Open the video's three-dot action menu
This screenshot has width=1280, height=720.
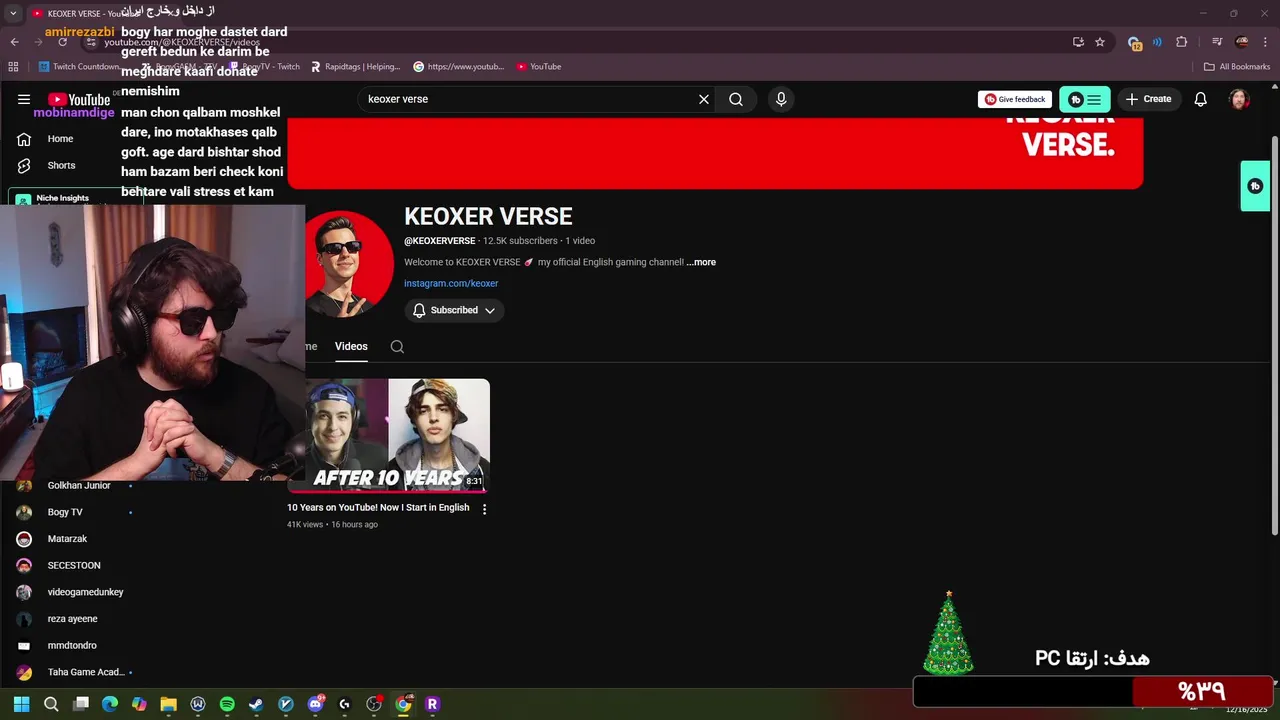click(x=484, y=509)
